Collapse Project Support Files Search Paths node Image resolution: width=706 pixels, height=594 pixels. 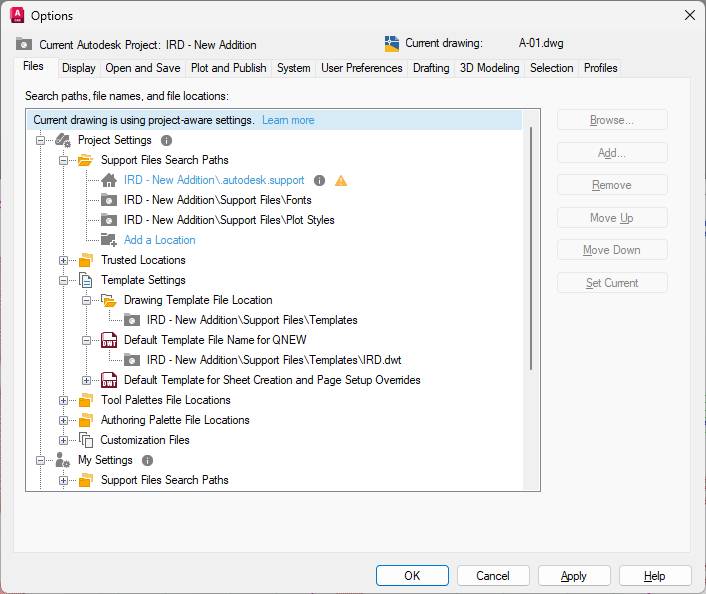(63, 160)
